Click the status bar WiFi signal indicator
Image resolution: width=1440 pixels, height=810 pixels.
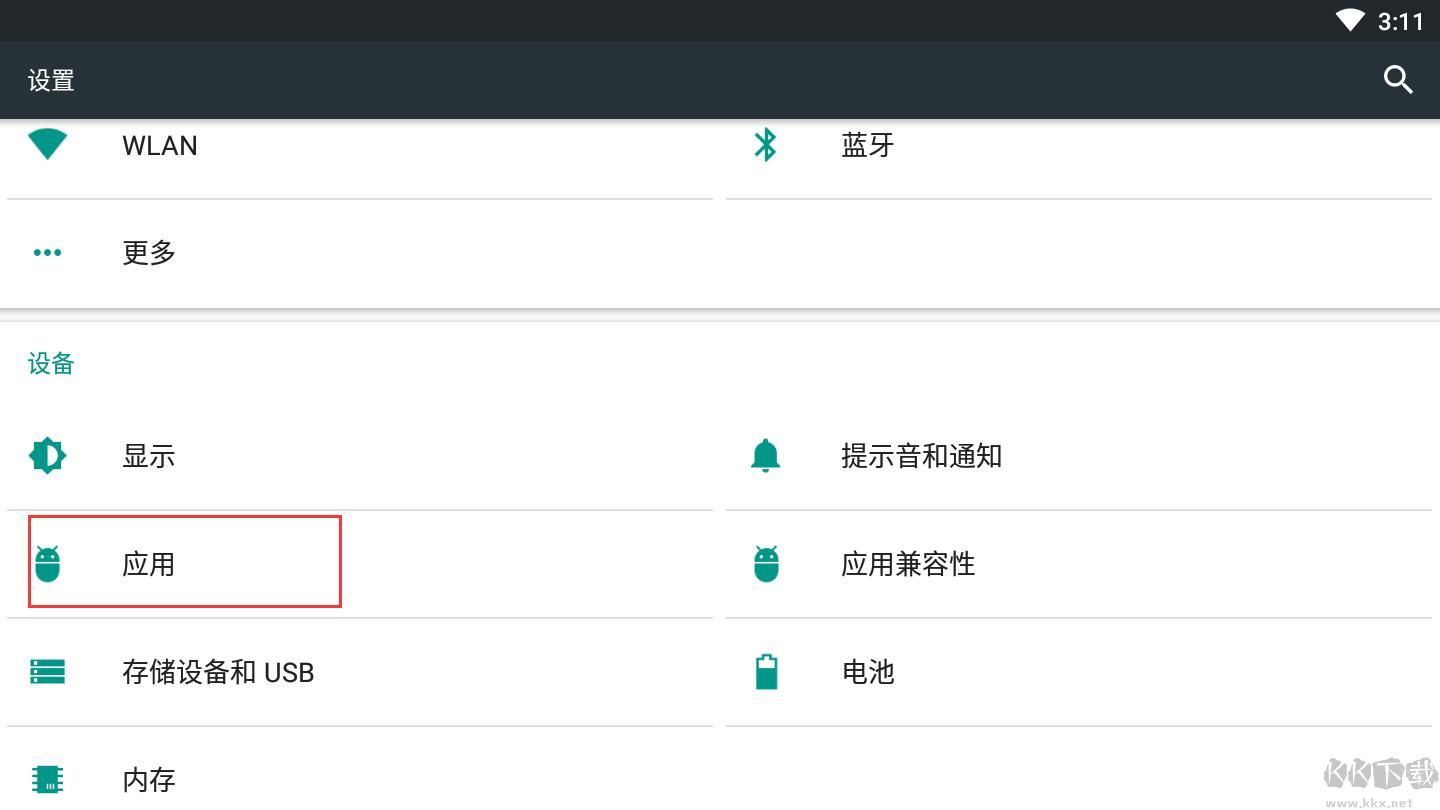point(1350,20)
